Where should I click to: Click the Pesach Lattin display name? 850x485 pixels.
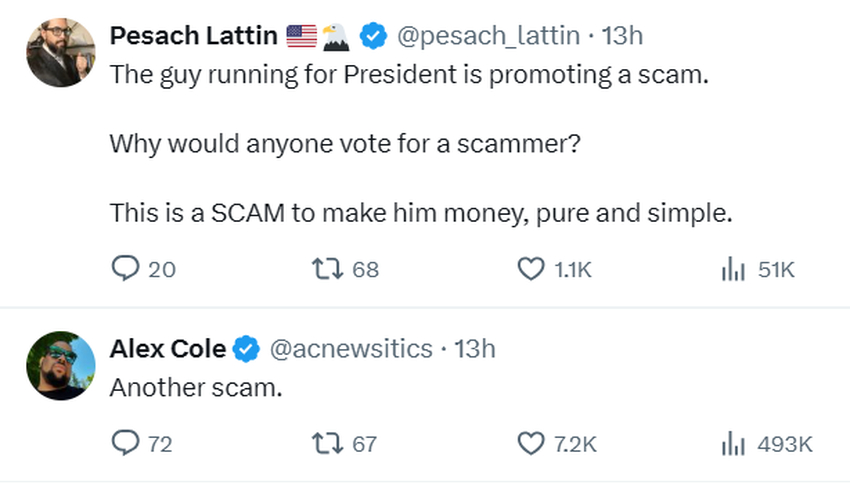coord(193,36)
